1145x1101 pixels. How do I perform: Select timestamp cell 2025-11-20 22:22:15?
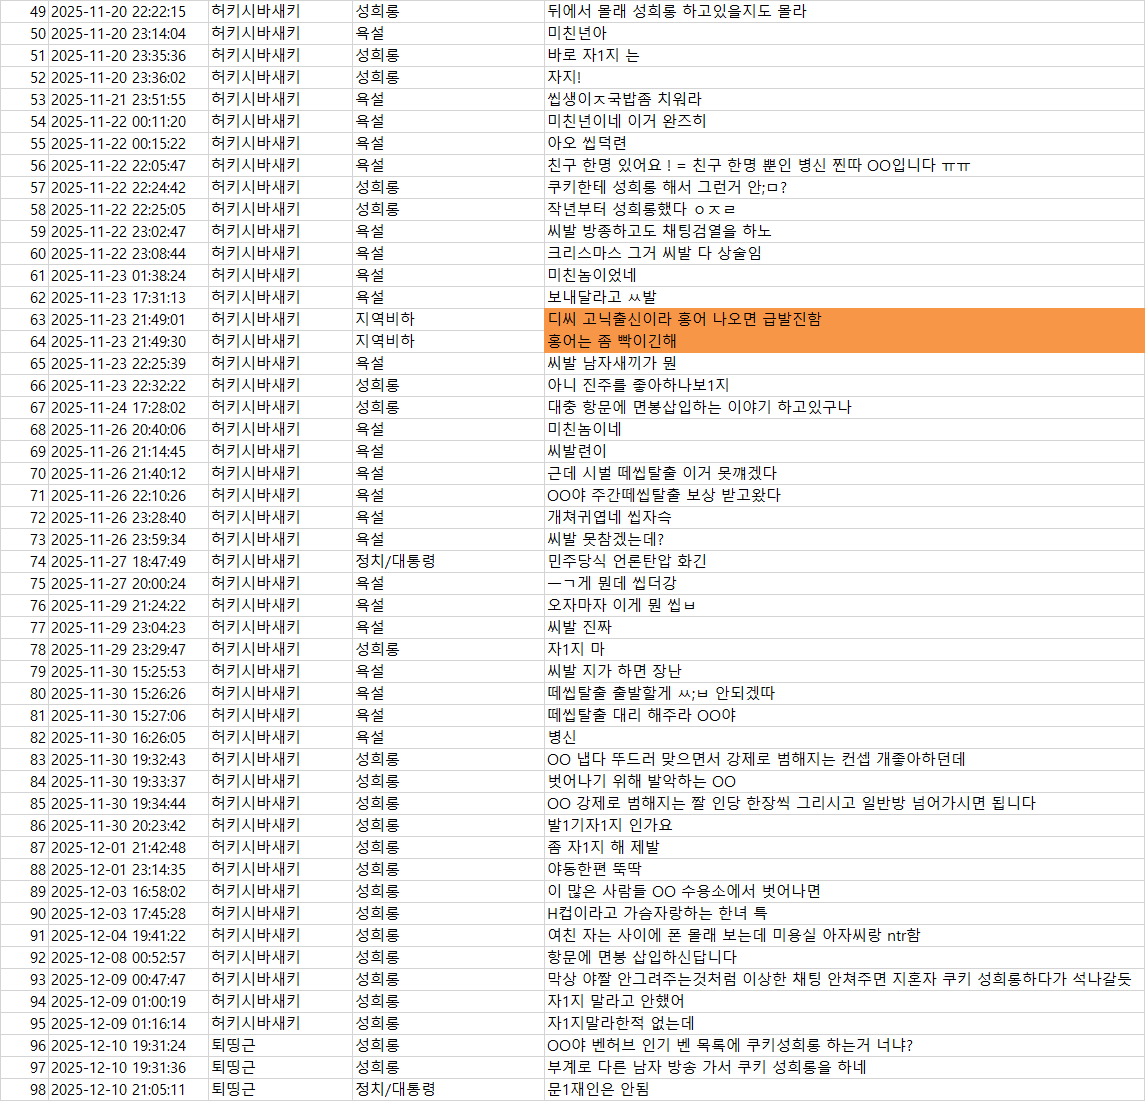click(128, 12)
